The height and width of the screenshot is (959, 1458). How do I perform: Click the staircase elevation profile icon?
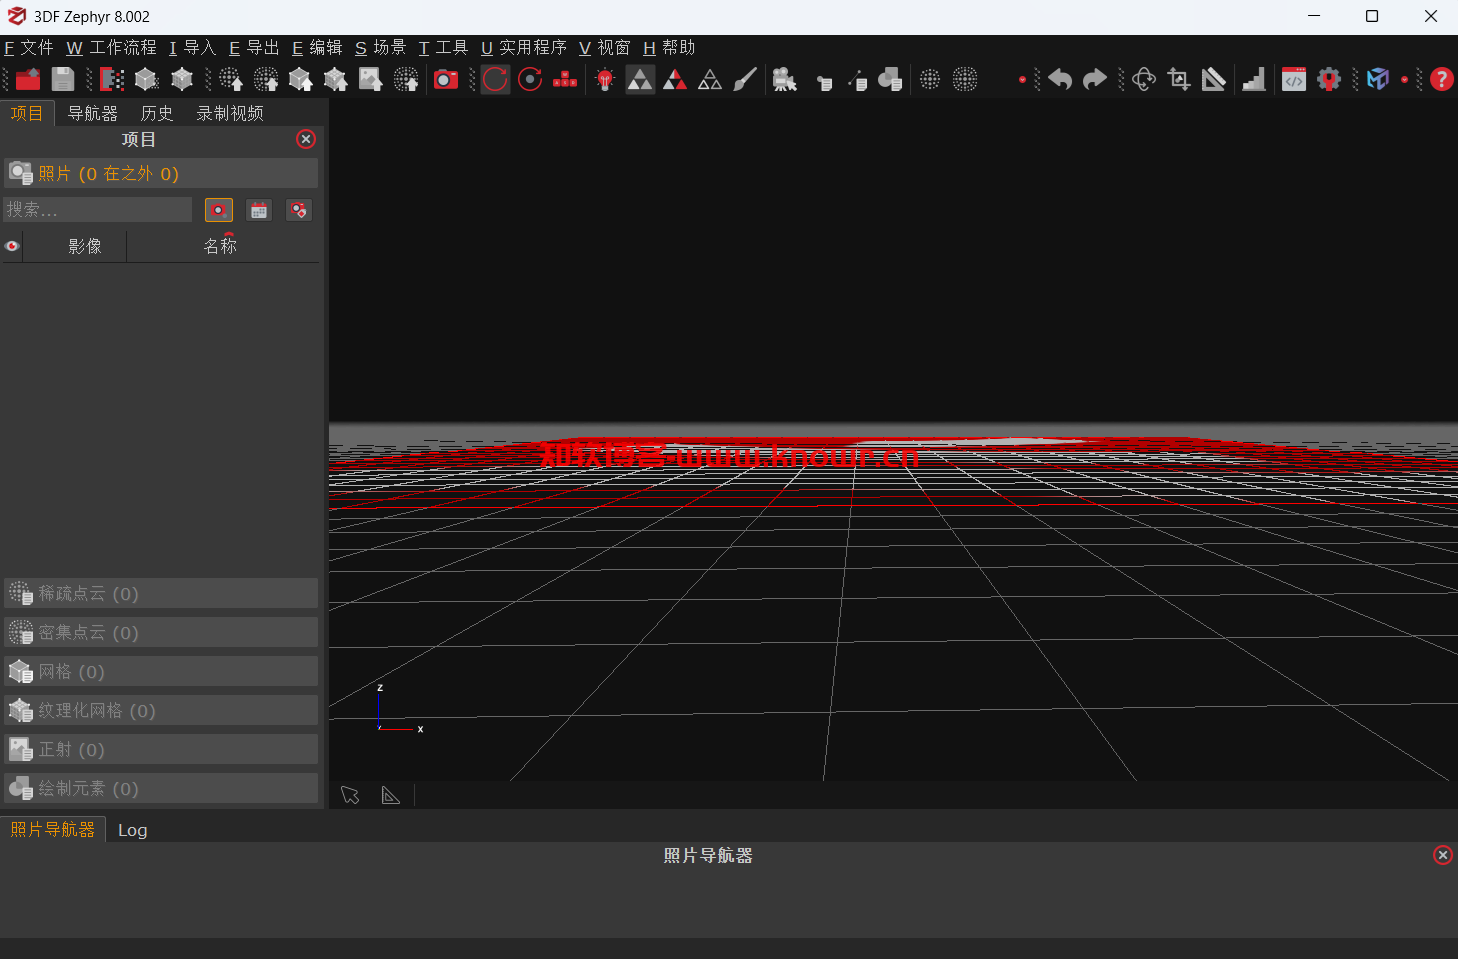[1254, 80]
